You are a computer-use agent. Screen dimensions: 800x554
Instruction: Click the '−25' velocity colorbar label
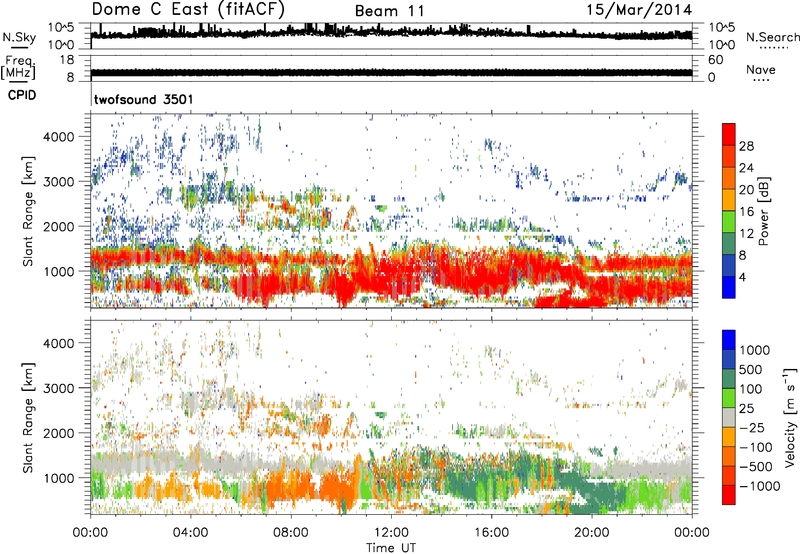[752, 427]
